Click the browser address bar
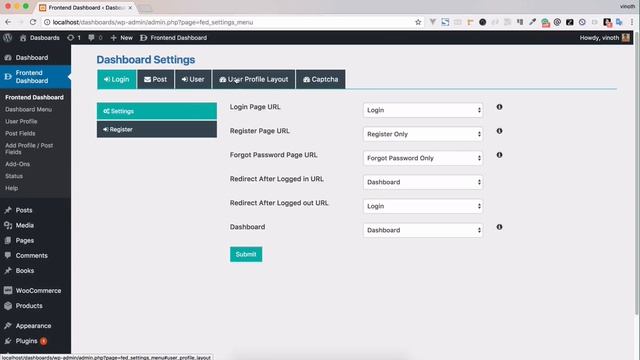This screenshot has height=360, width=640. coord(229,22)
